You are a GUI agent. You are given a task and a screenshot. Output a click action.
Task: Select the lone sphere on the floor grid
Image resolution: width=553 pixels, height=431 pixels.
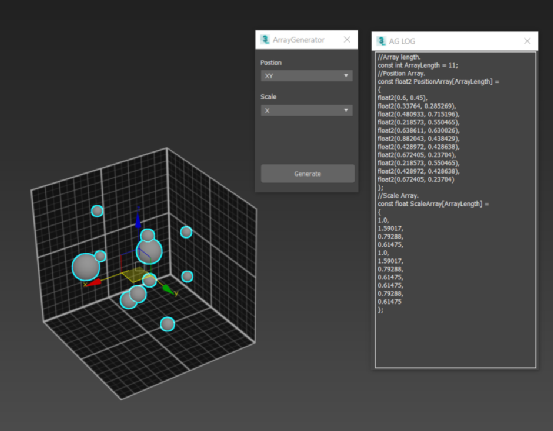(168, 324)
